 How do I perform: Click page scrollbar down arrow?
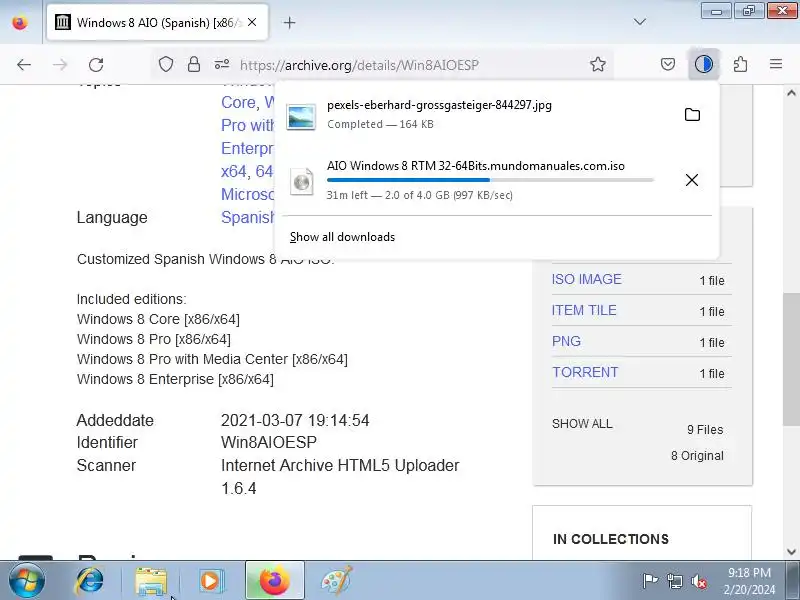[791, 552]
